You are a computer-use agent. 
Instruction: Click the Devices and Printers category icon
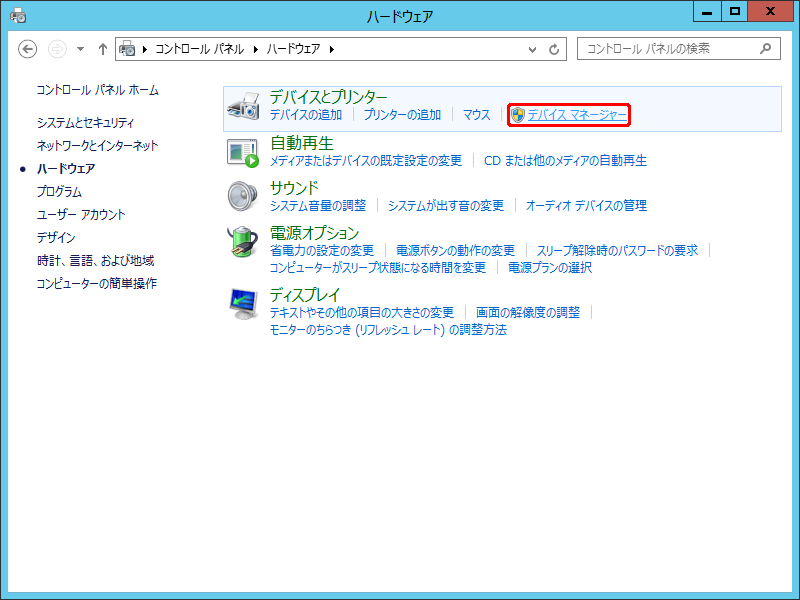pos(243,106)
